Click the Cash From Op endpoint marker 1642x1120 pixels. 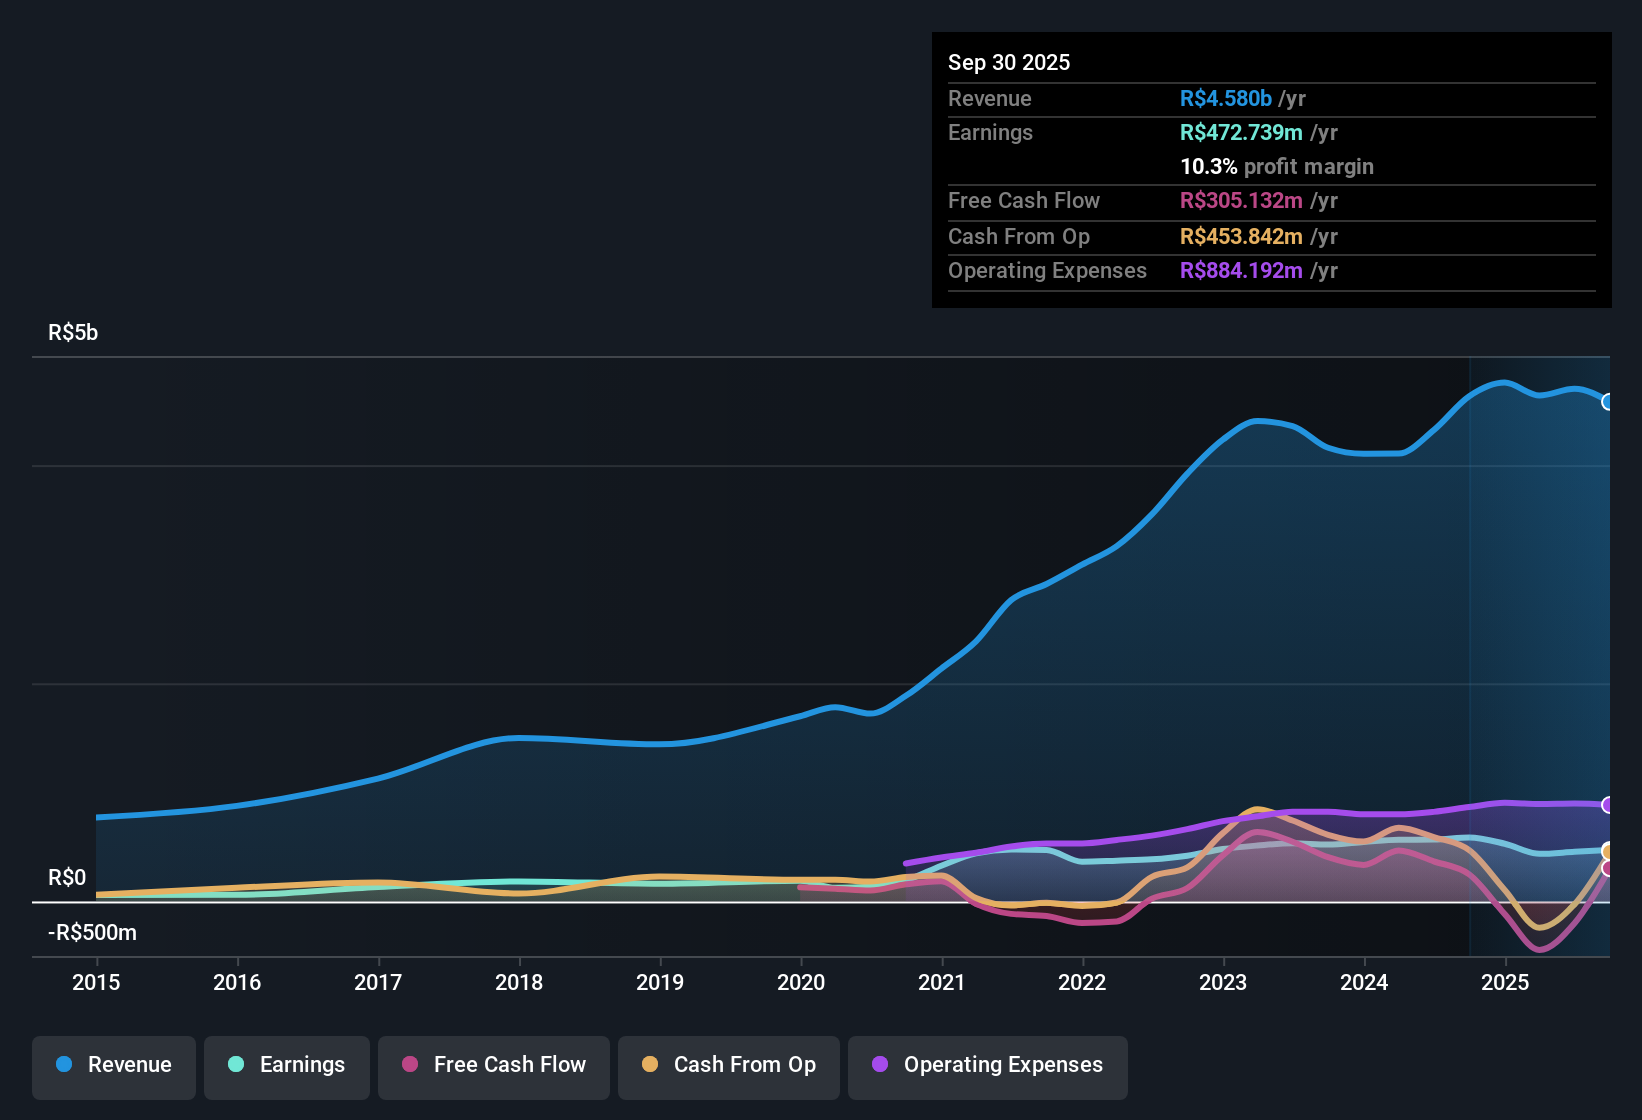coord(1609,852)
